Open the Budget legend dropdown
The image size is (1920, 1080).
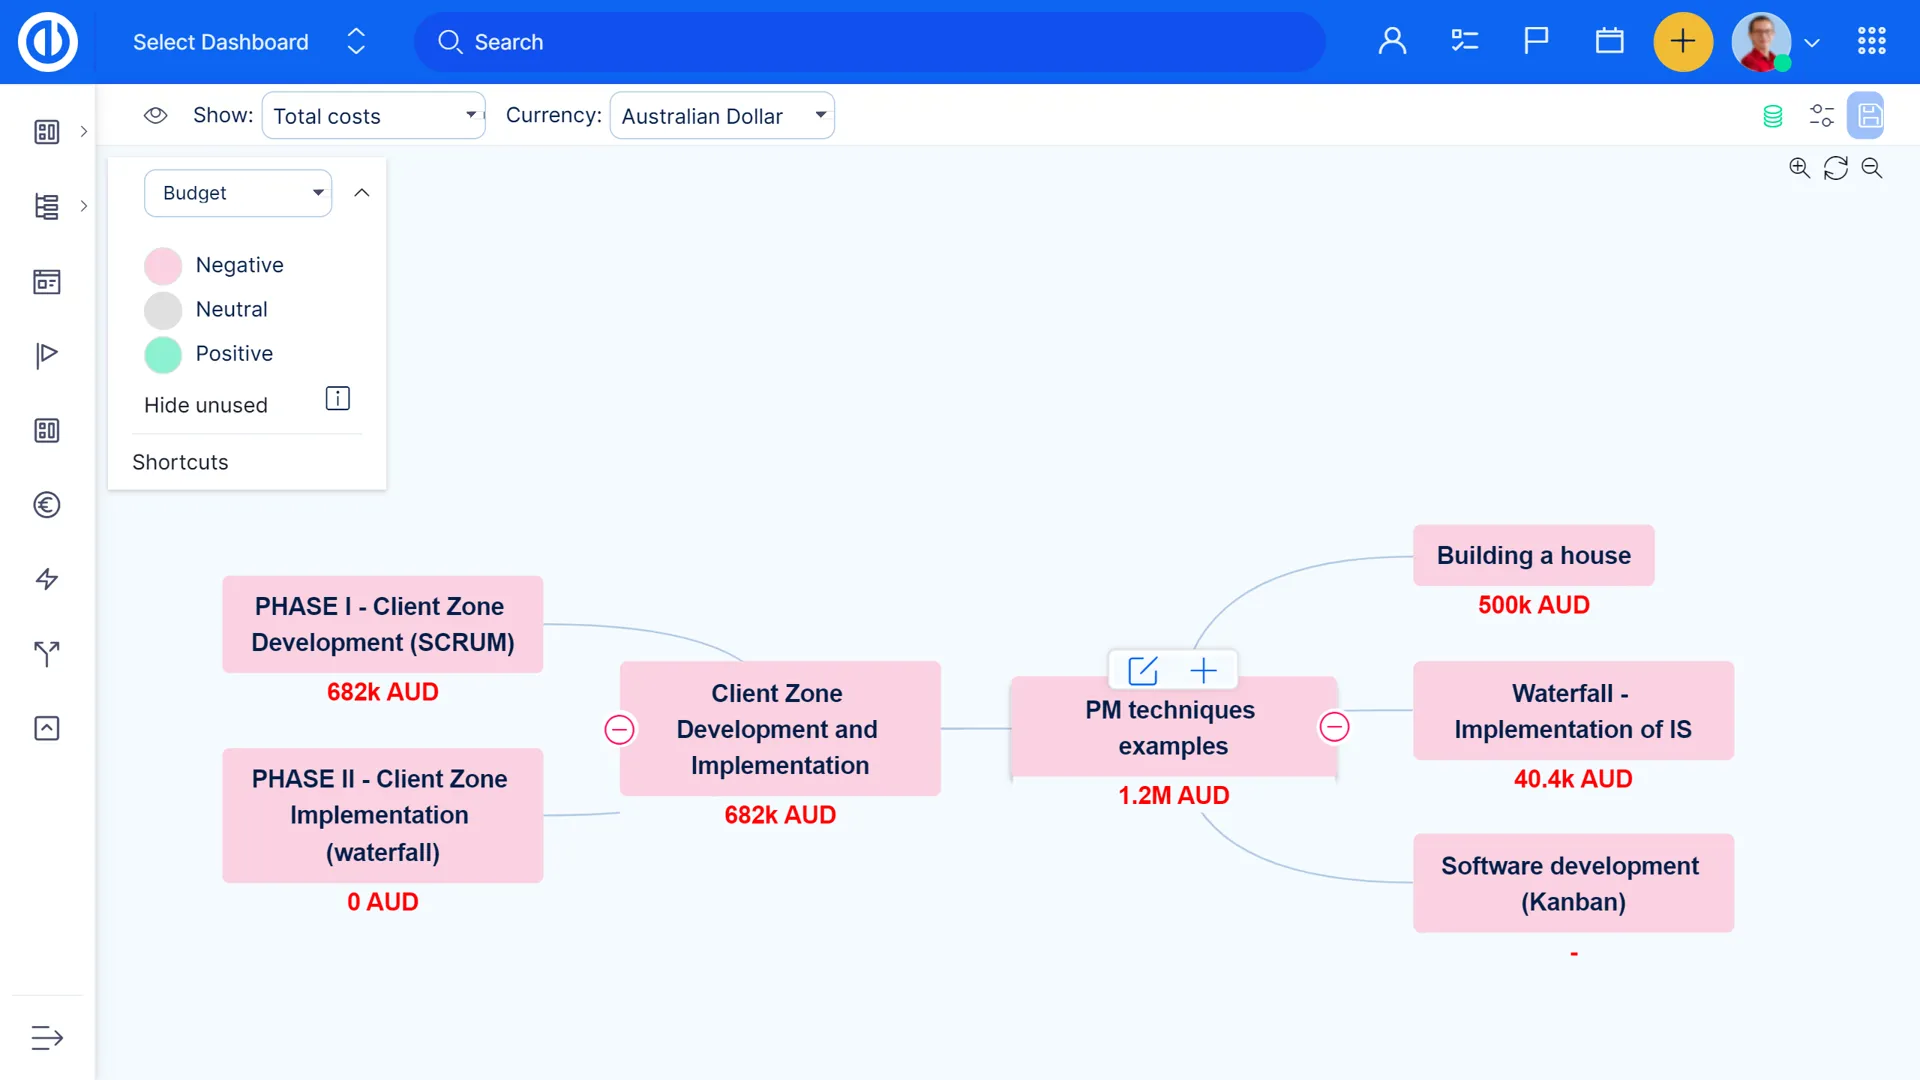point(238,193)
